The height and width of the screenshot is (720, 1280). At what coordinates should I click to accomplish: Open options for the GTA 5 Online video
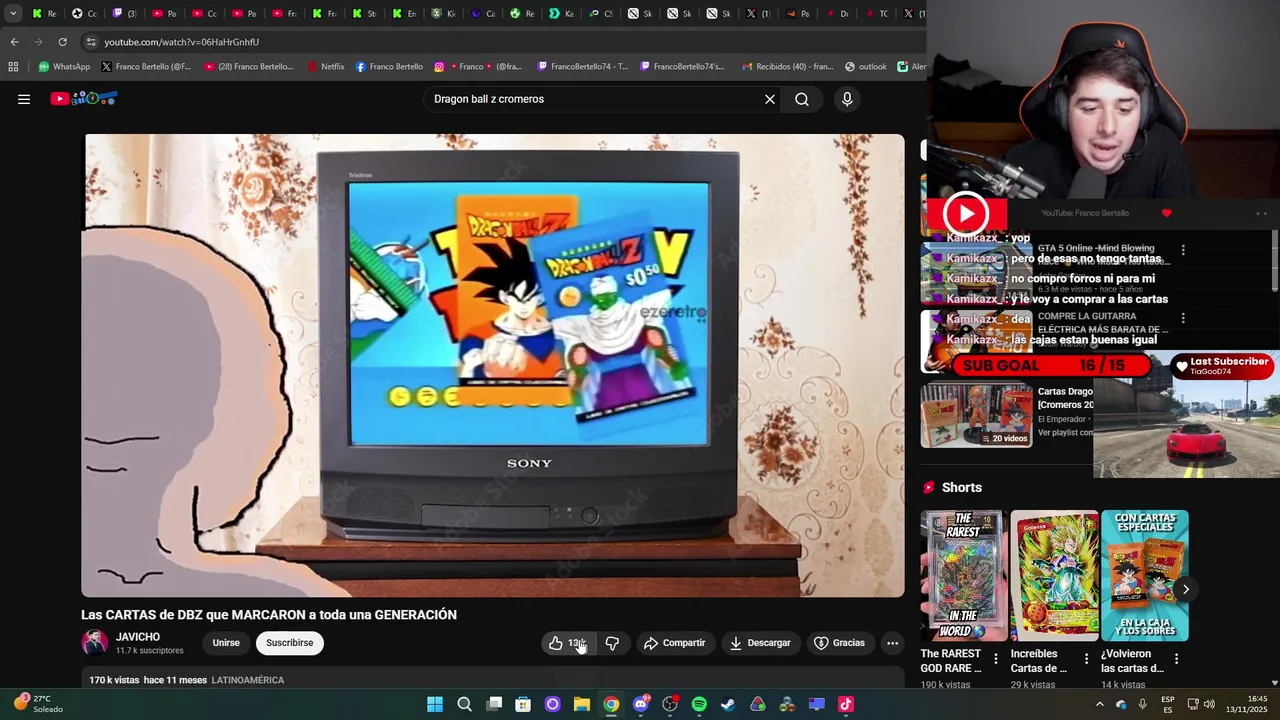(x=1183, y=250)
